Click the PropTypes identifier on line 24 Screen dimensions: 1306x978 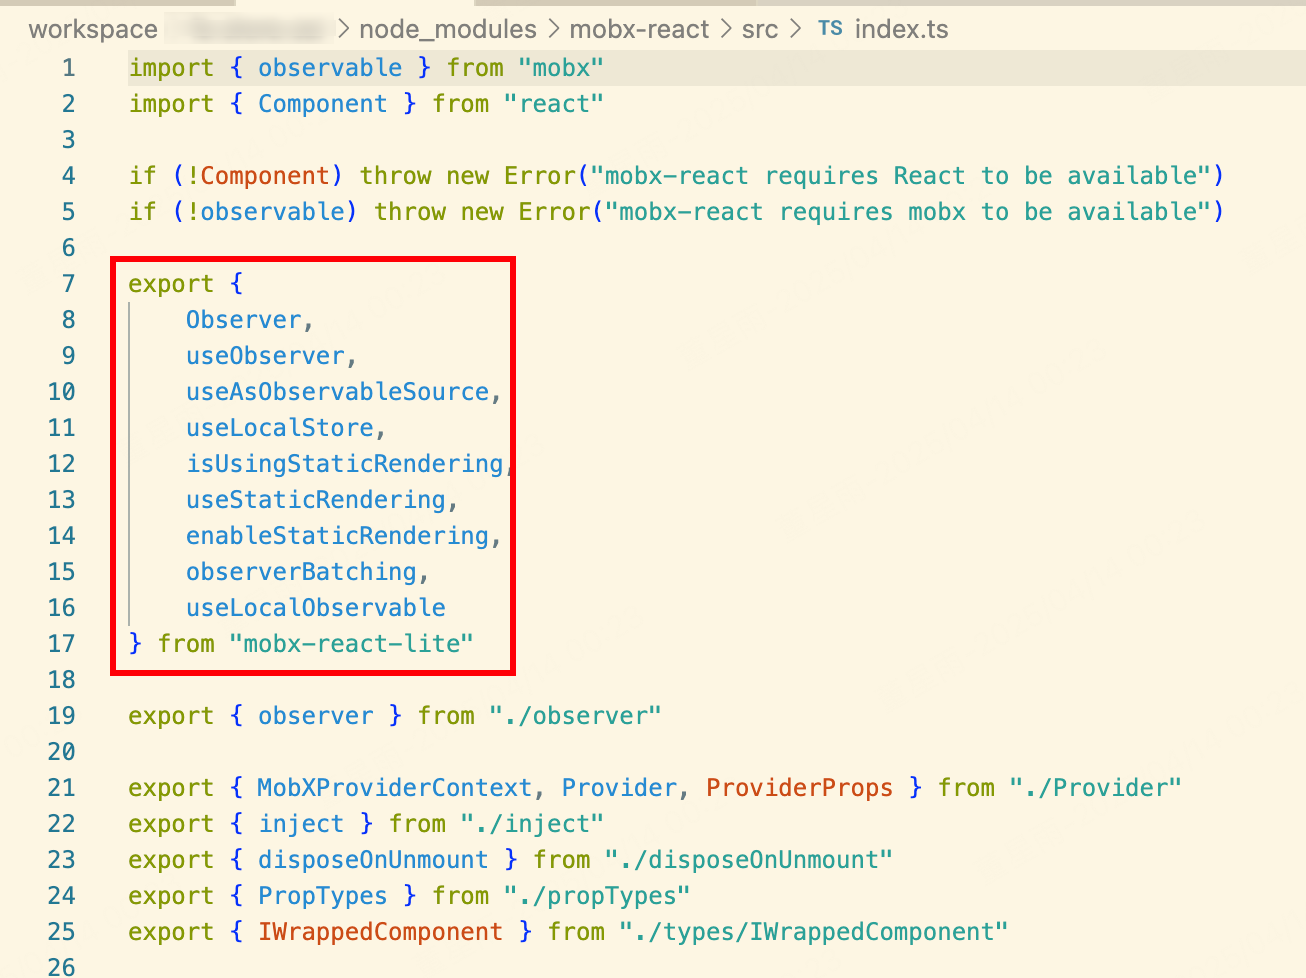pos(323,896)
